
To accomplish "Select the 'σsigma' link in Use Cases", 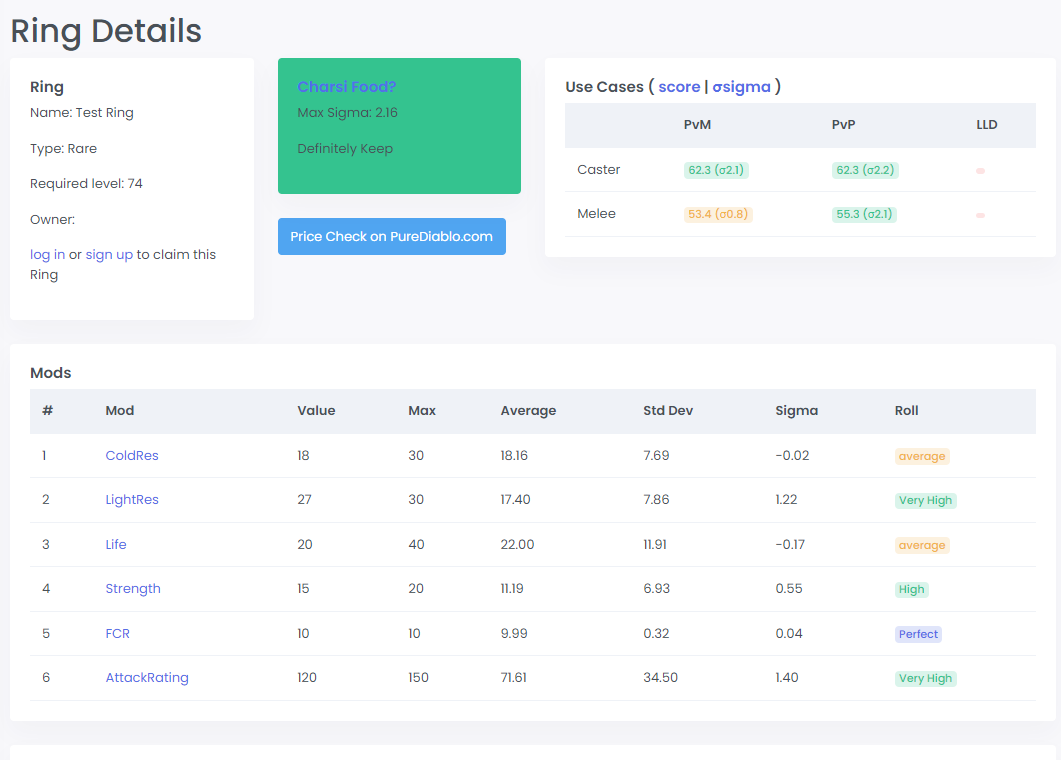I will 741,87.
